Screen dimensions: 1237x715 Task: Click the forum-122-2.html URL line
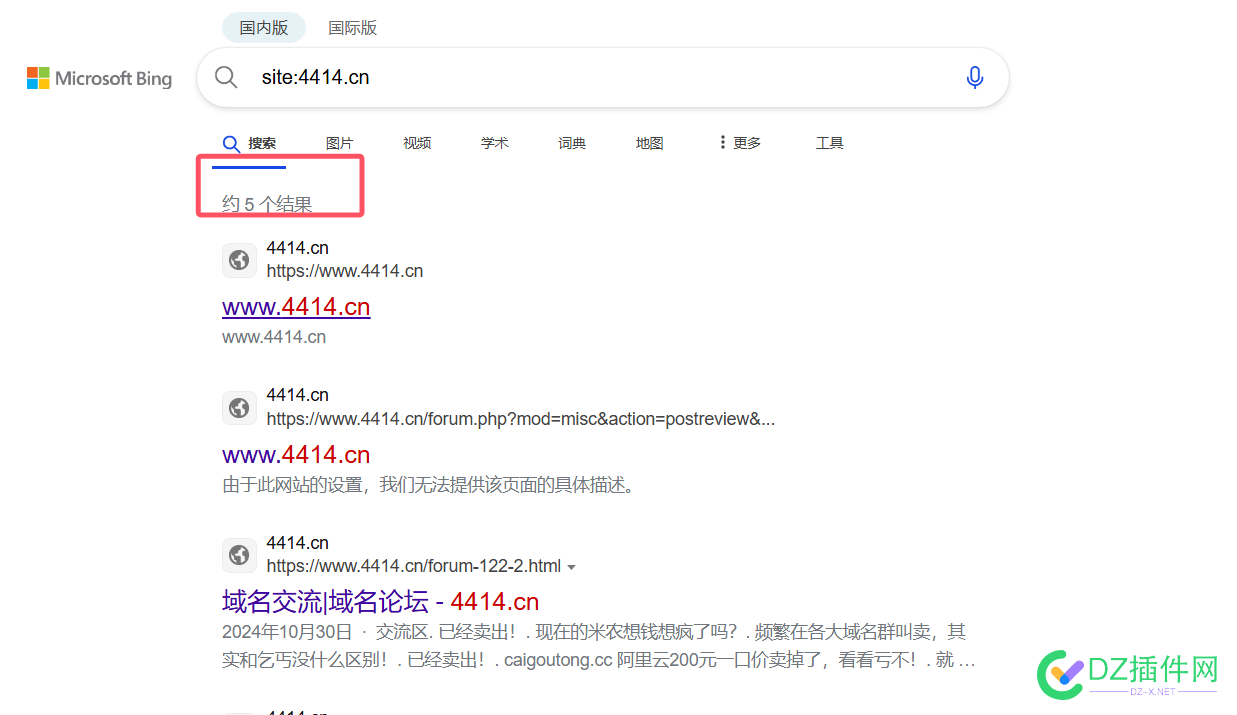coord(414,566)
